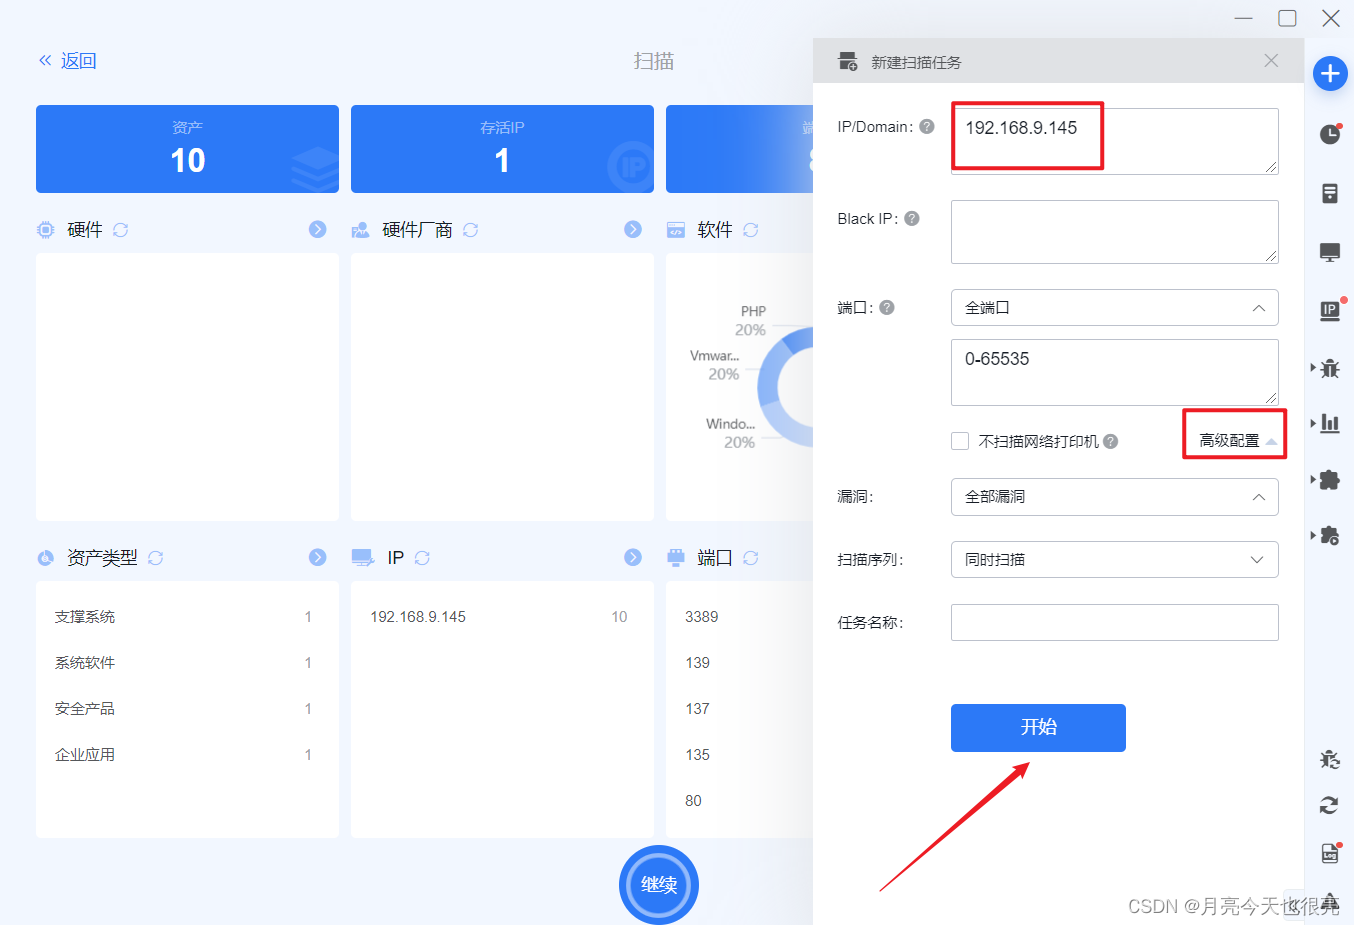Select 支撑系统 asset type row
Viewport: 1354px width, 925px height.
[187, 617]
